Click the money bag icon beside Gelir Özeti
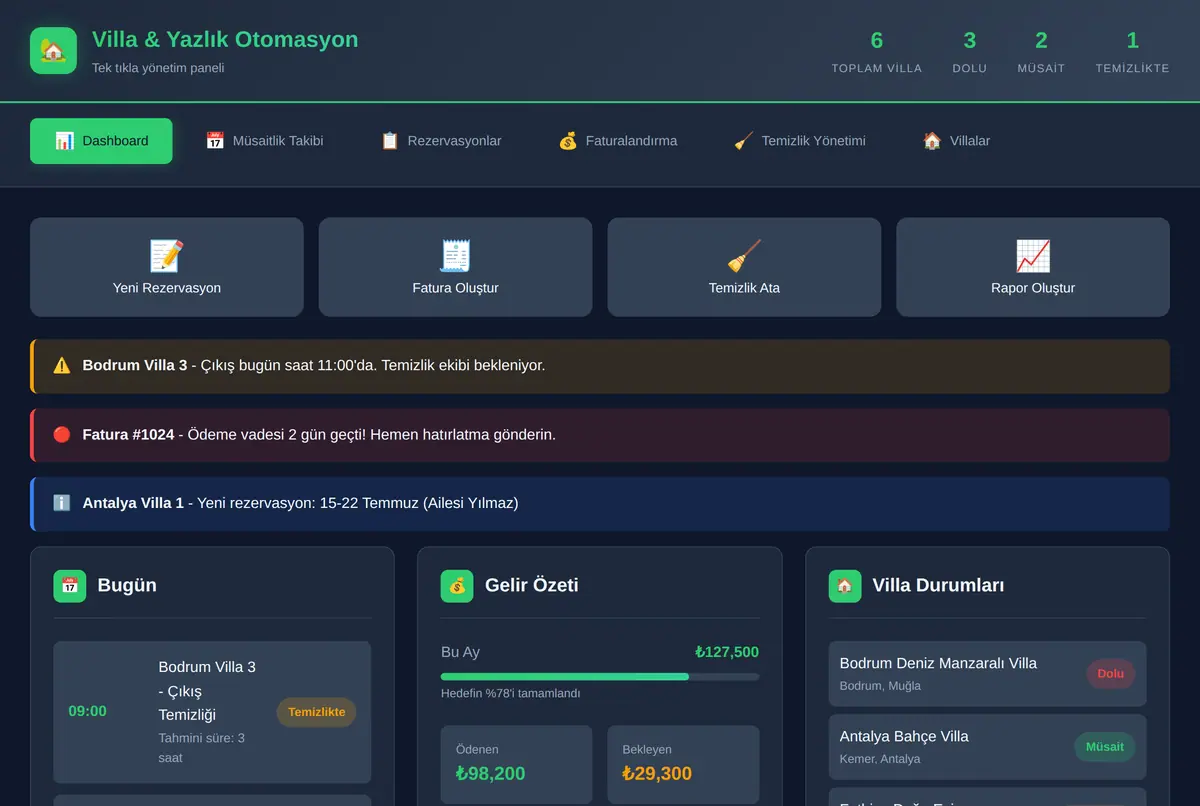The width and height of the screenshot is (1200, 806). (x=457, y=586)
